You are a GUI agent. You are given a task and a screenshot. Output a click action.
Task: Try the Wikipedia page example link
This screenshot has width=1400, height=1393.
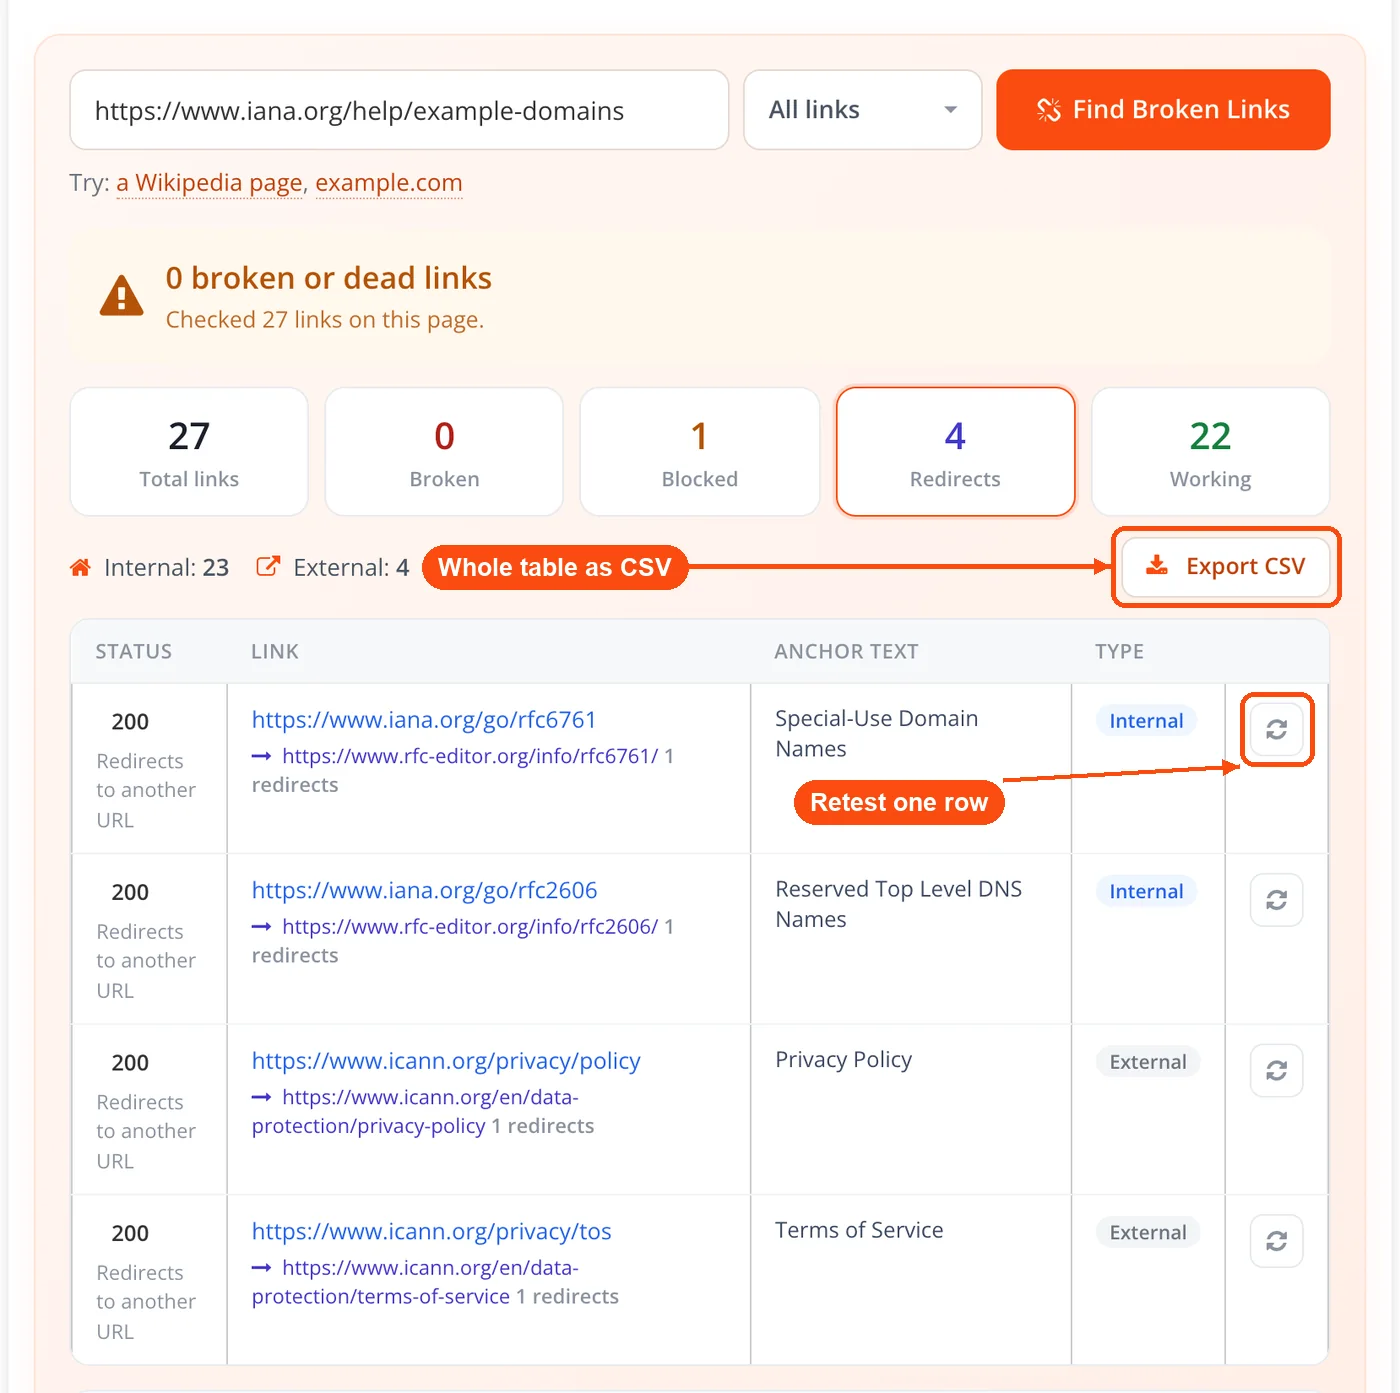click(209, 183)
